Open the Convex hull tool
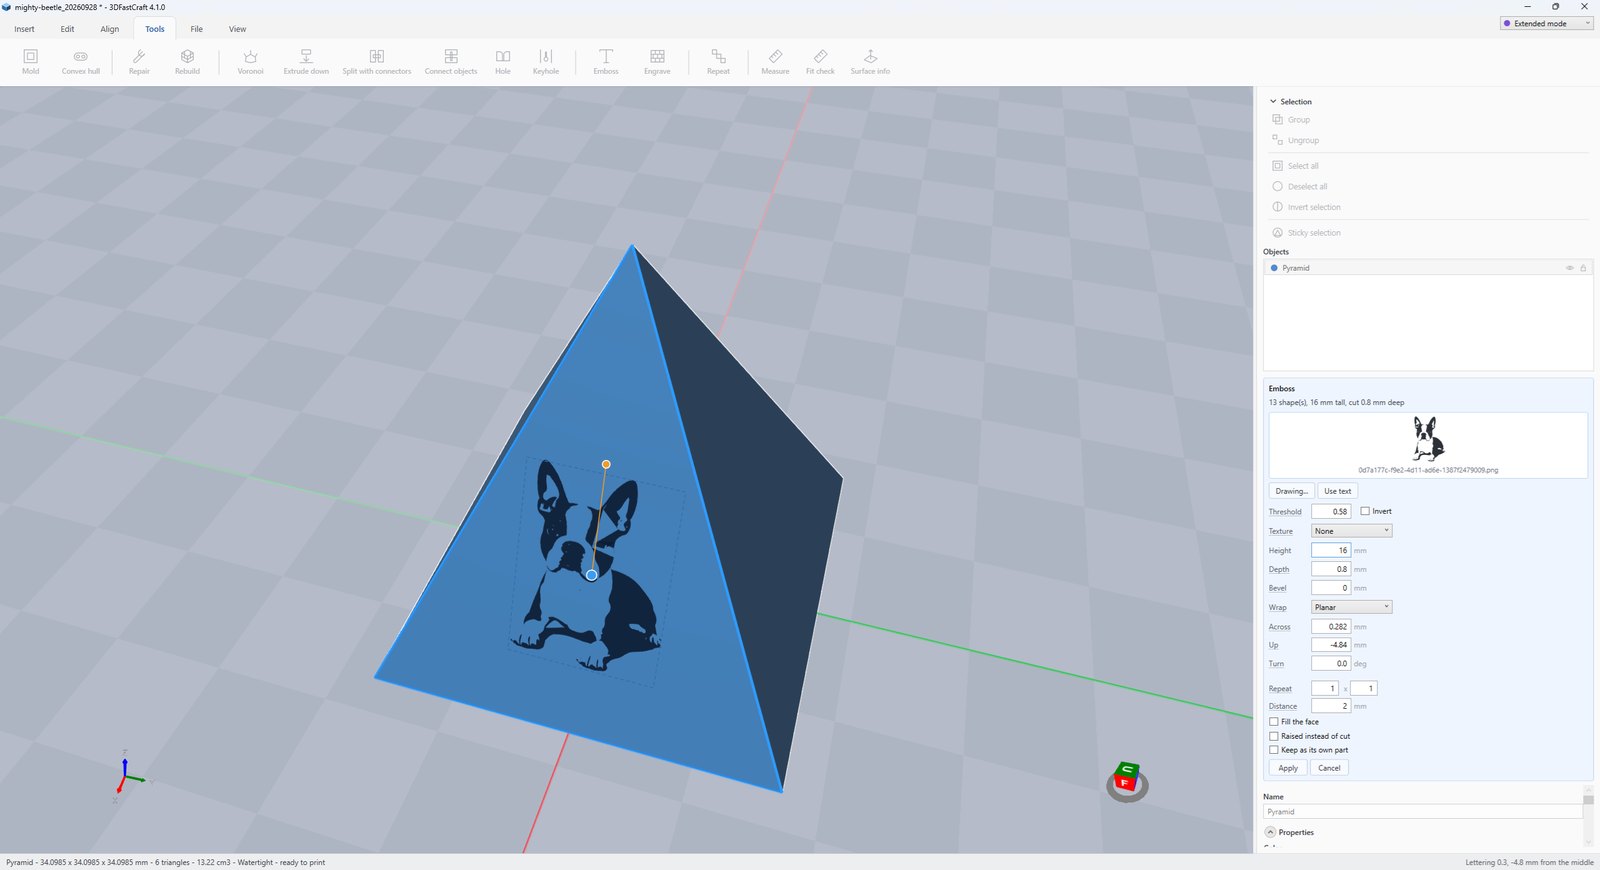Screen dimensions: 1600x870 [81, 61]
